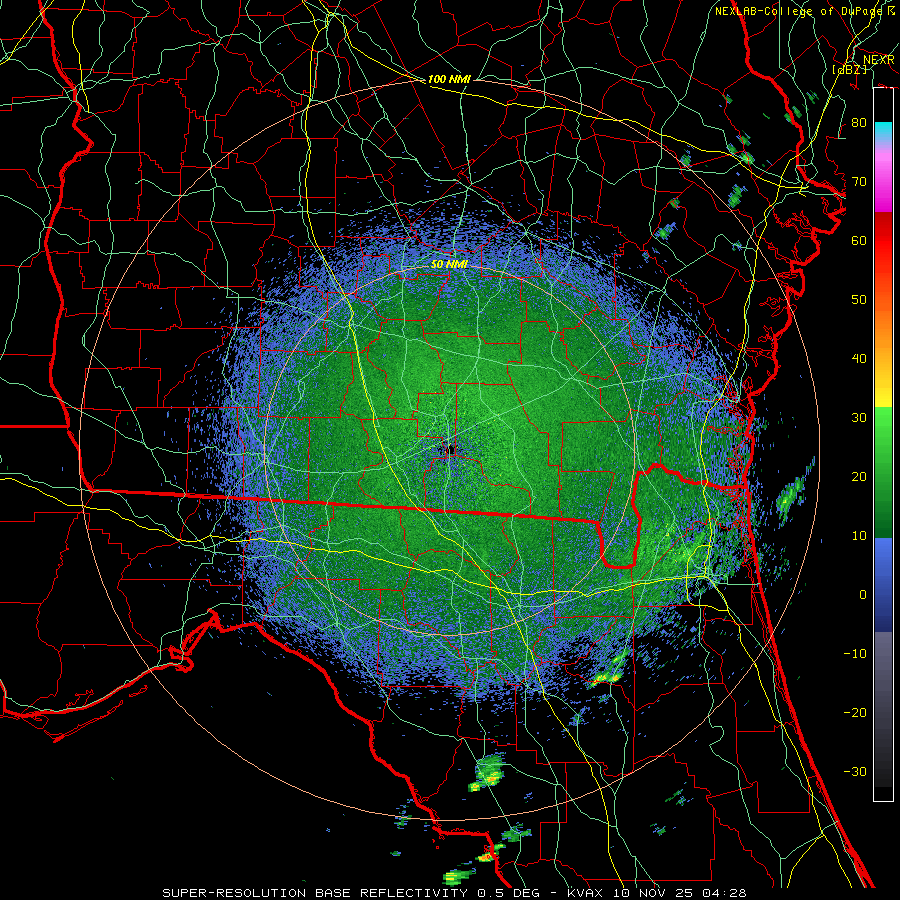Click the '20' value on the dBZ scale
Screen dimensions: 900x900
(859, 476)
